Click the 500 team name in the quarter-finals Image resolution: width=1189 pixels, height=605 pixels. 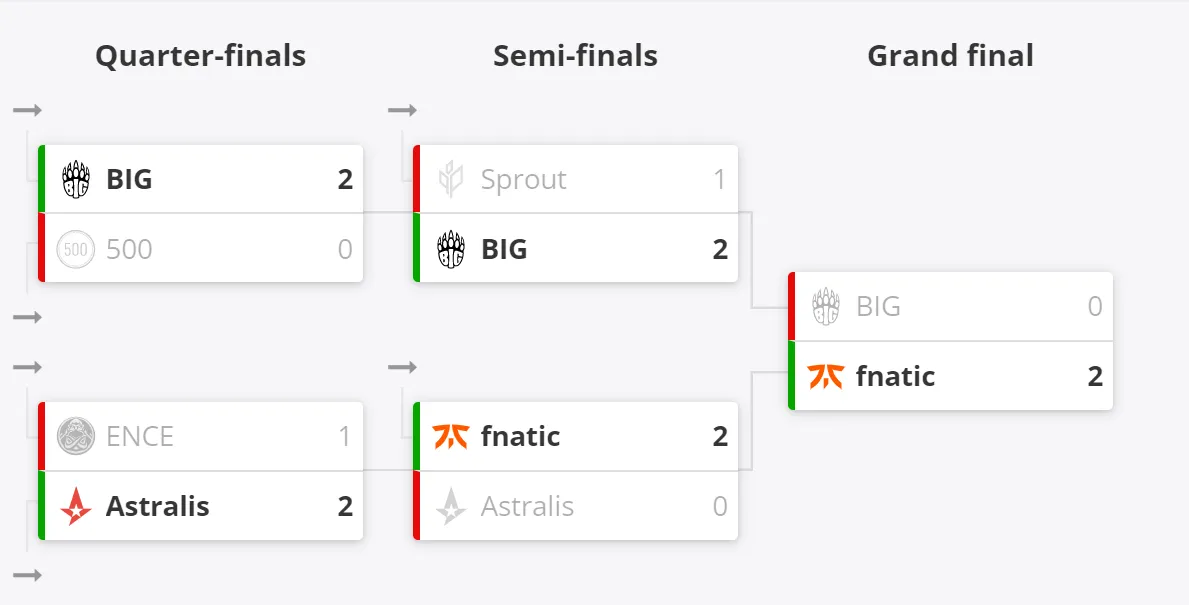click(129, 249)
